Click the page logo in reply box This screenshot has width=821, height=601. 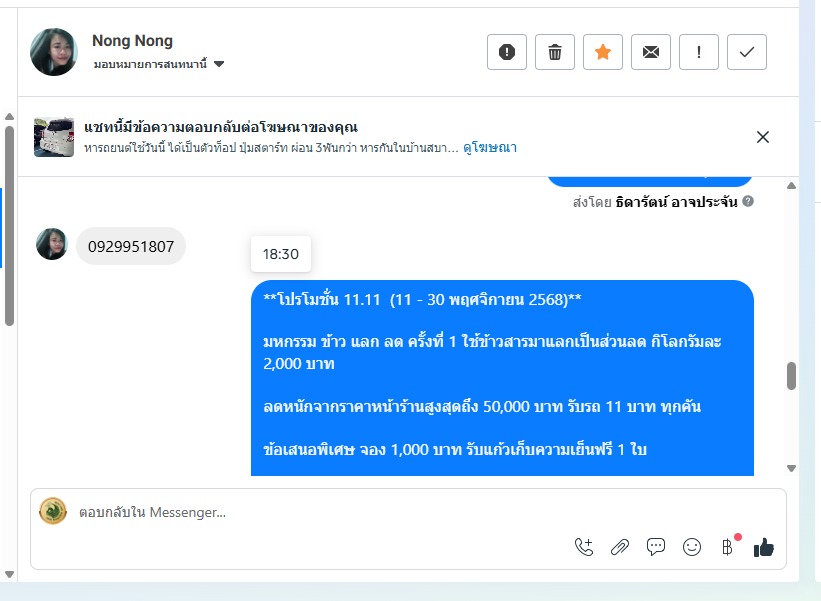[53, 511]
